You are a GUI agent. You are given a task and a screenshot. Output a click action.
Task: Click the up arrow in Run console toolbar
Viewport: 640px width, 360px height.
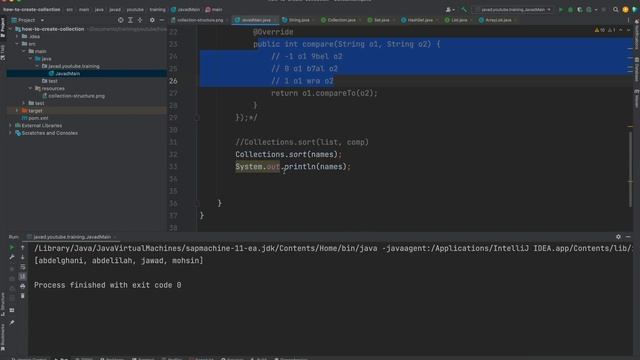(x=22, y=247)
